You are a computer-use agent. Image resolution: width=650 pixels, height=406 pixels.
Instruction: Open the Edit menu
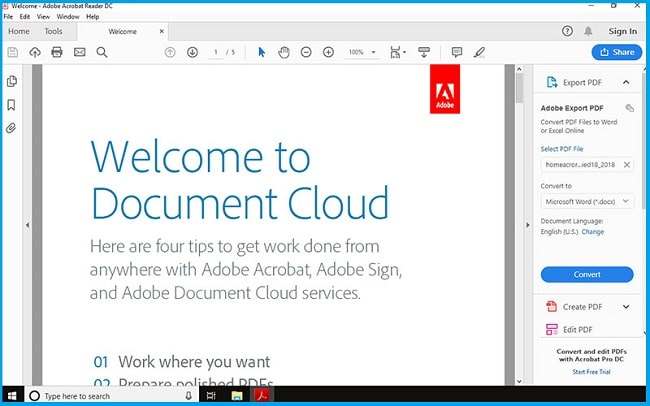[25, 17]
